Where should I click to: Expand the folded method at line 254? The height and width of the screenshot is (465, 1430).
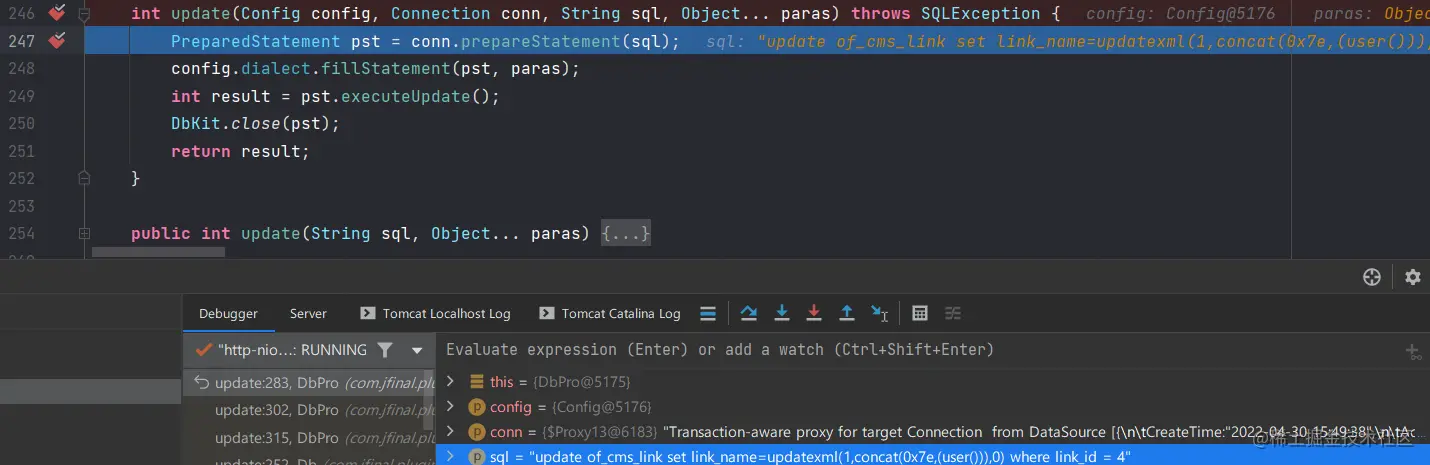(84, 233)
